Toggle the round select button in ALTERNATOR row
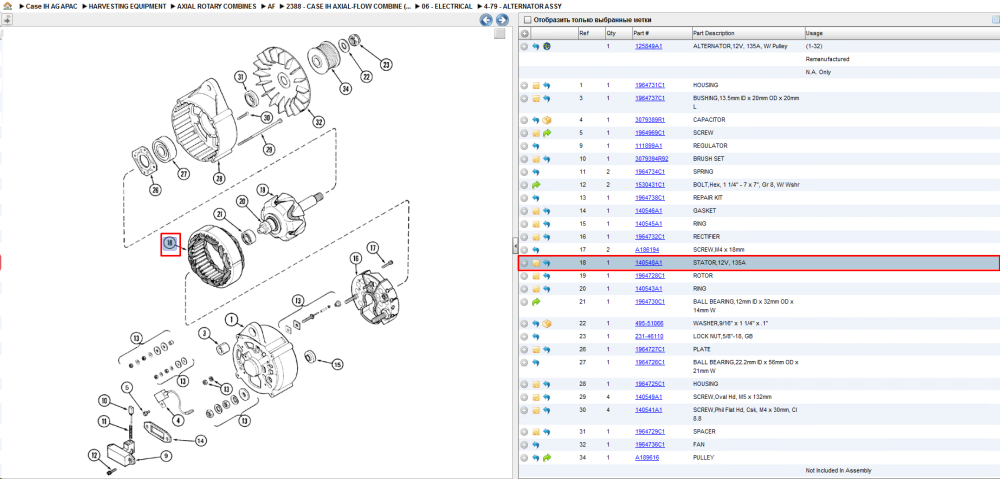 pos(524,47)
